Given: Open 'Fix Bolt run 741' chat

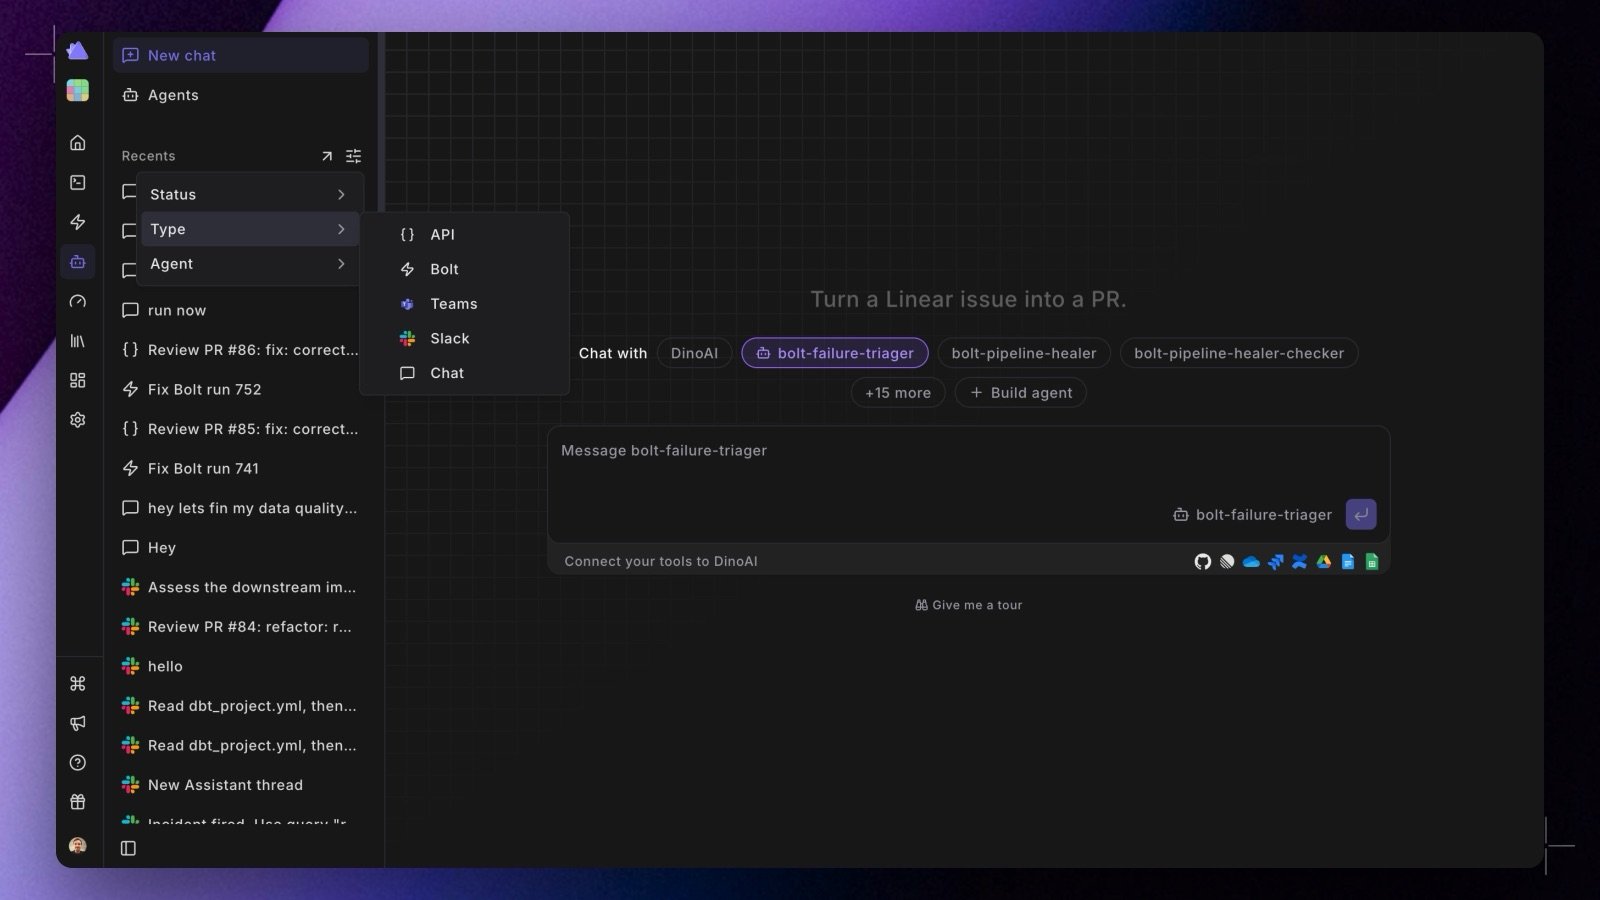Looking at the screenshot, I should point(240,468).
